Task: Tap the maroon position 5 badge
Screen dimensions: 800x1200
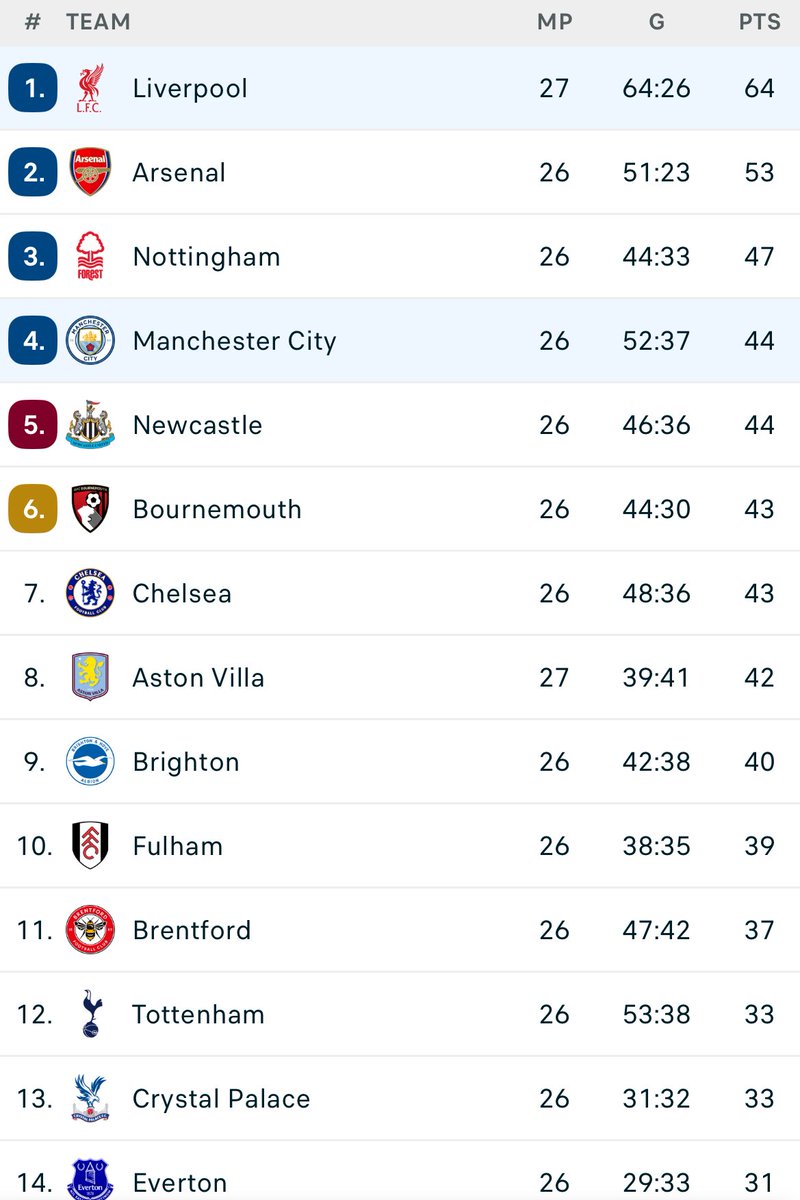Action: point(34,424)
